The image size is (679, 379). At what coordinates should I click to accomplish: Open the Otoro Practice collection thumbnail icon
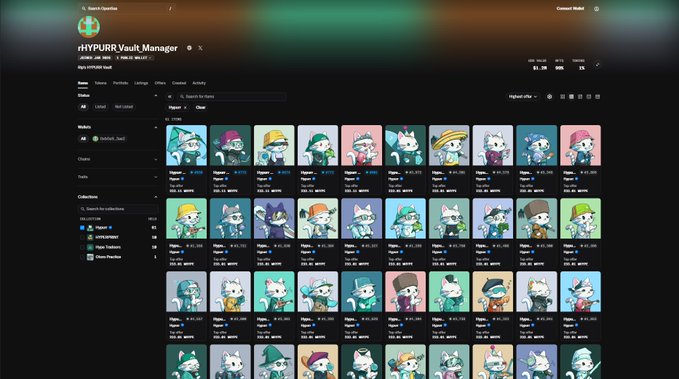pyautogui.click(x=90, y=257)
